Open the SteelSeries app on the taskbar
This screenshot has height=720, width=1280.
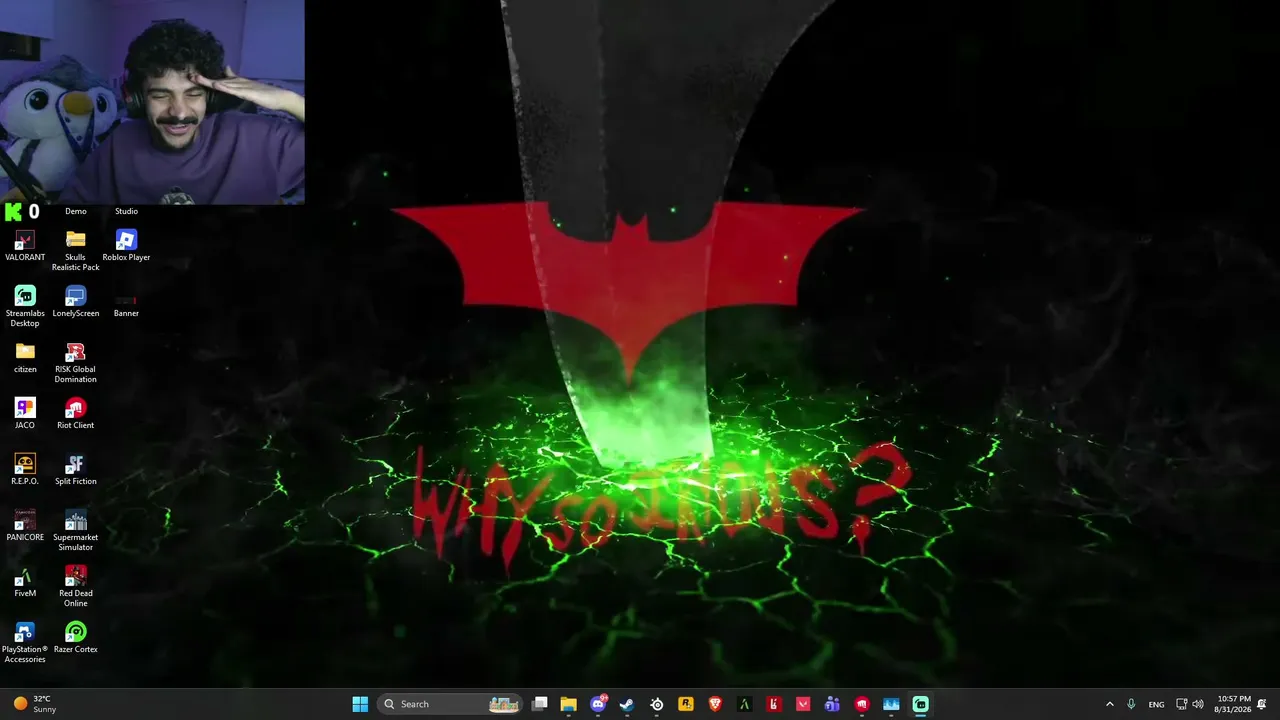pyautogui.click(x=657, y=704)
